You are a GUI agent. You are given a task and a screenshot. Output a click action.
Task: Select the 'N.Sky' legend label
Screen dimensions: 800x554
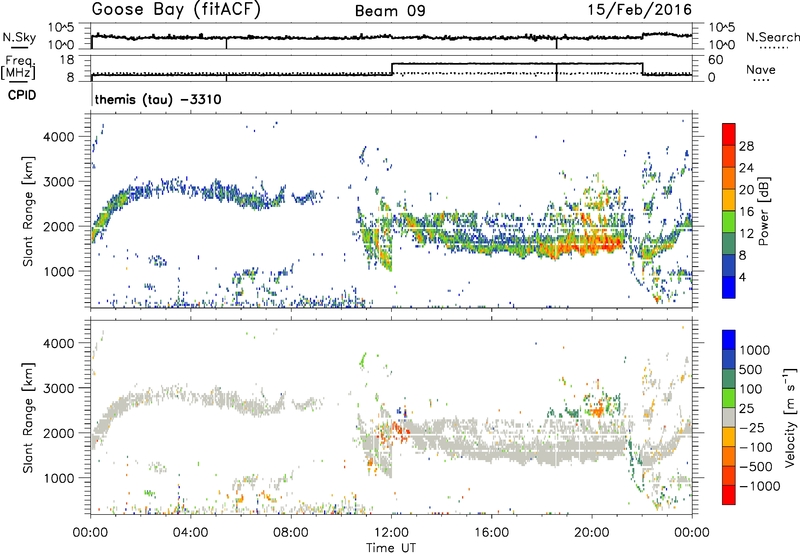pos(19,37)
